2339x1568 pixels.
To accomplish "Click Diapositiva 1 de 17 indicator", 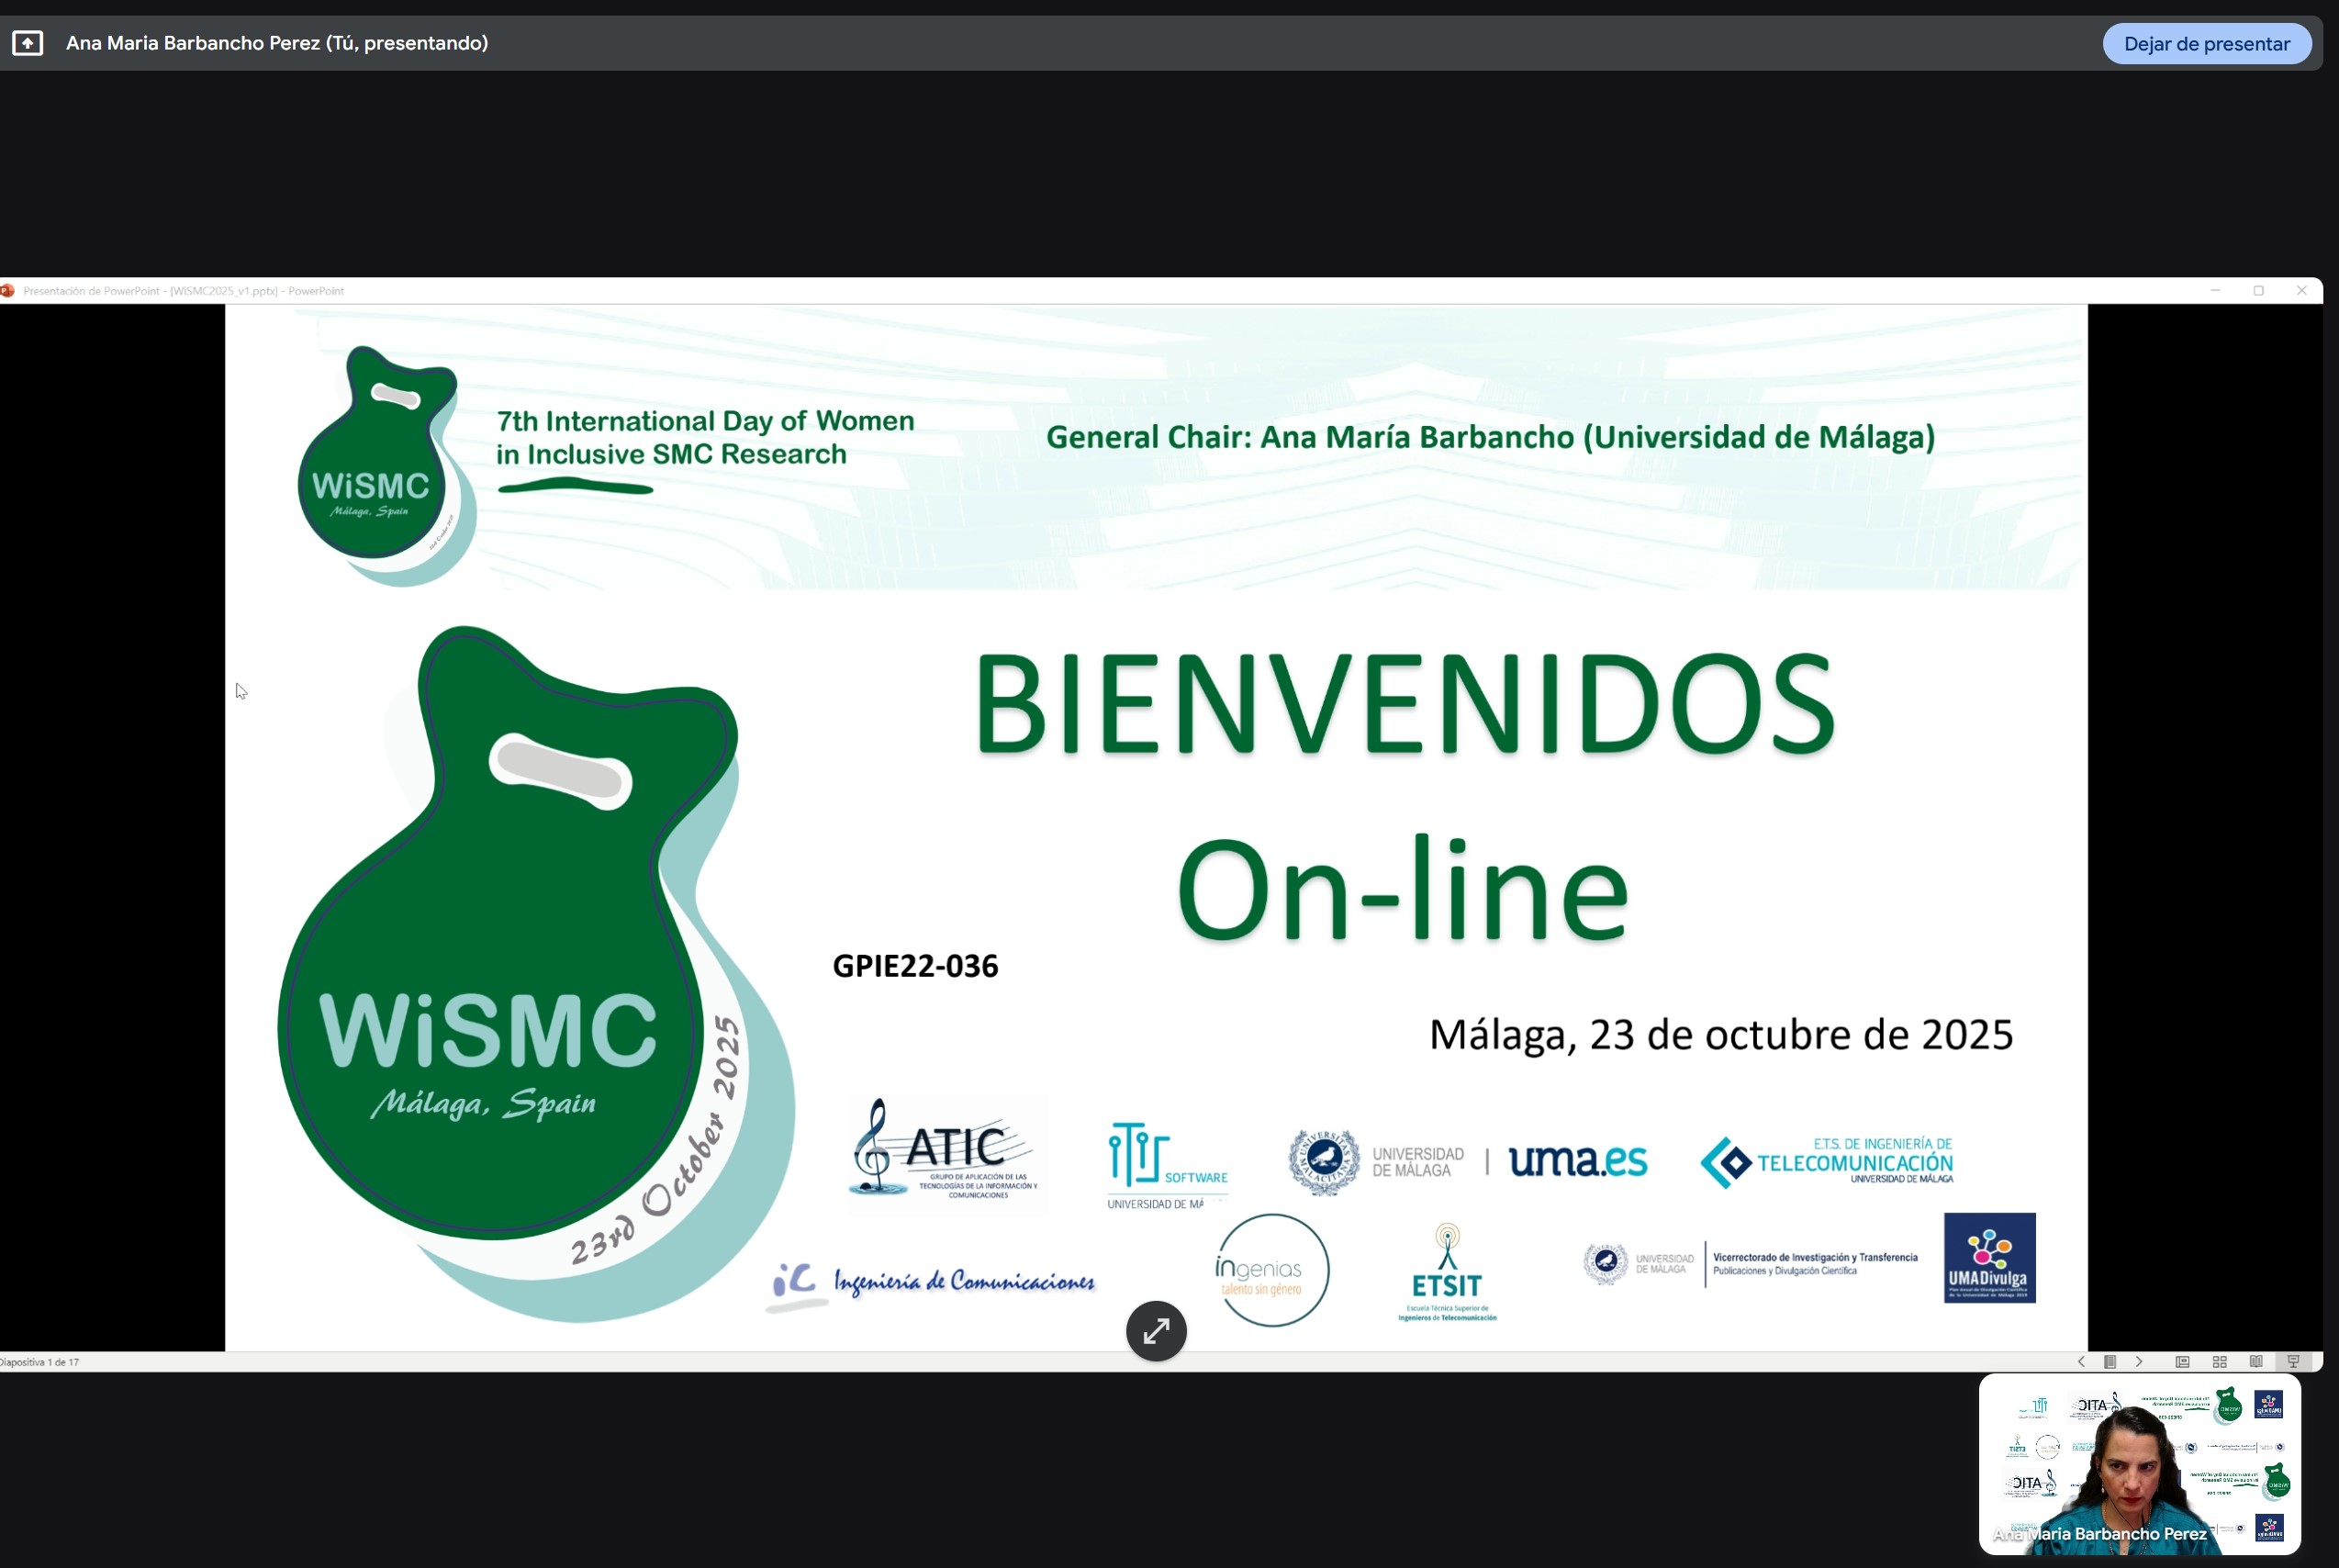I will tap(40, 1362).
